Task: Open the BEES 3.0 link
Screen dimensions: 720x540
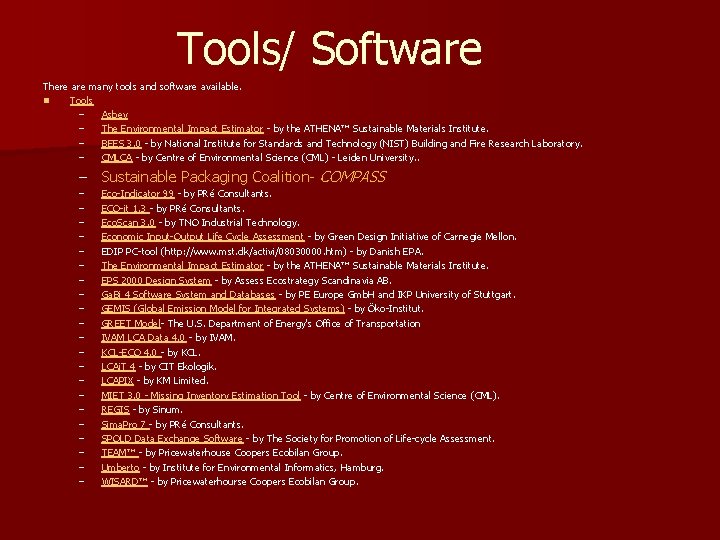Action: [121, 144]
